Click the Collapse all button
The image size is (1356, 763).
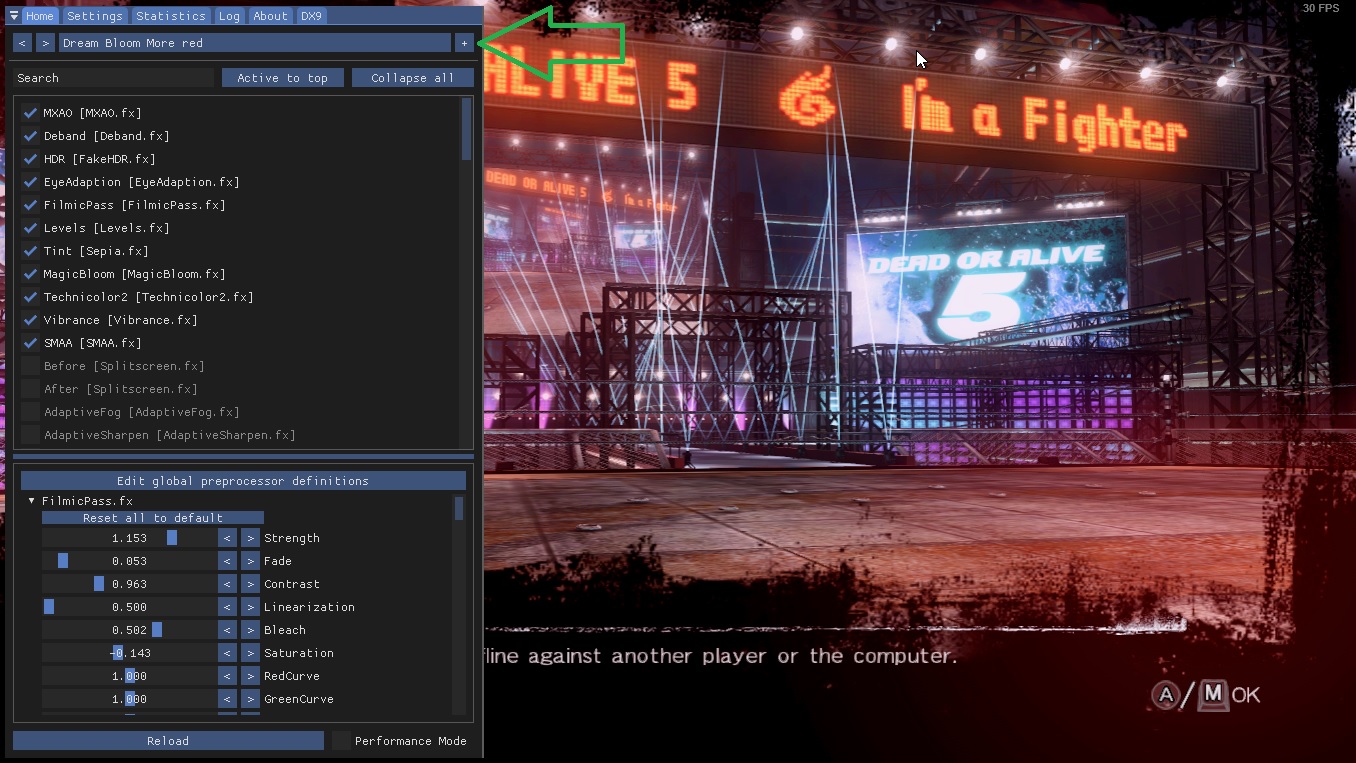413,78
